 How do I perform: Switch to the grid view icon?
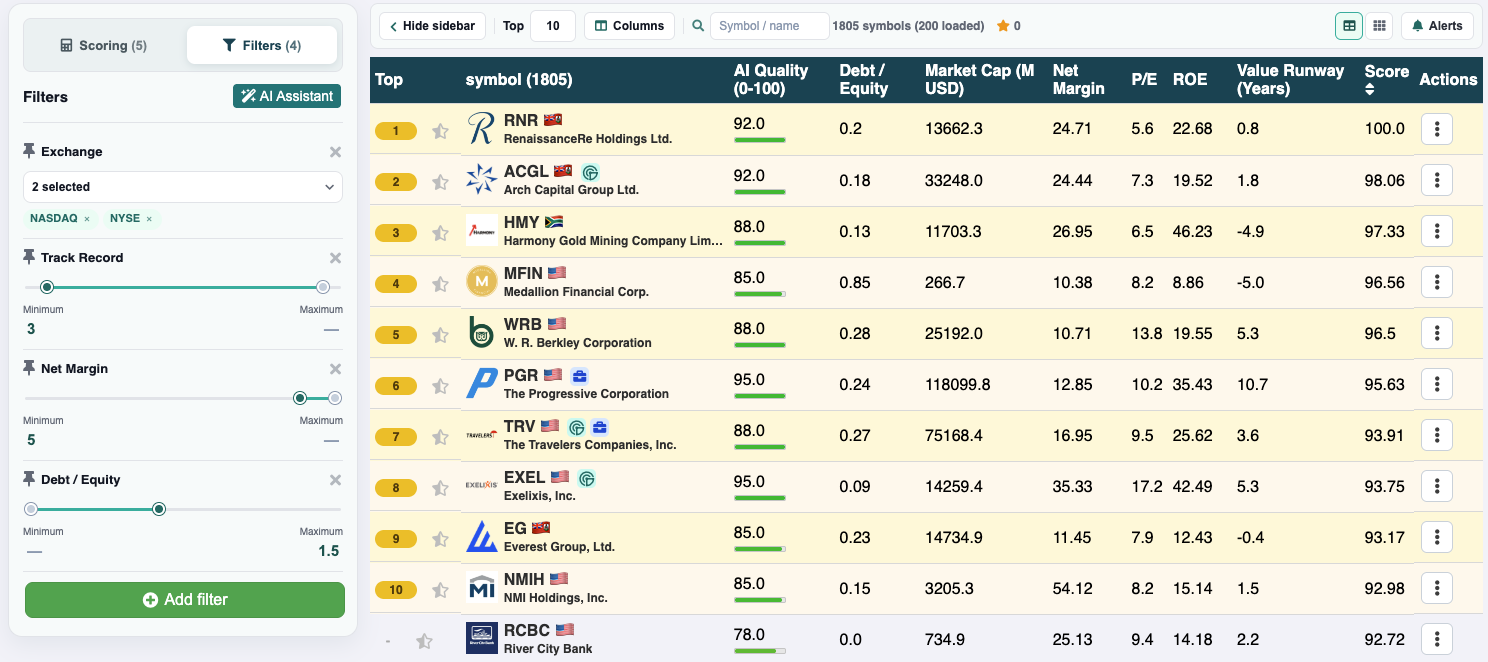tap(1379, 26)
